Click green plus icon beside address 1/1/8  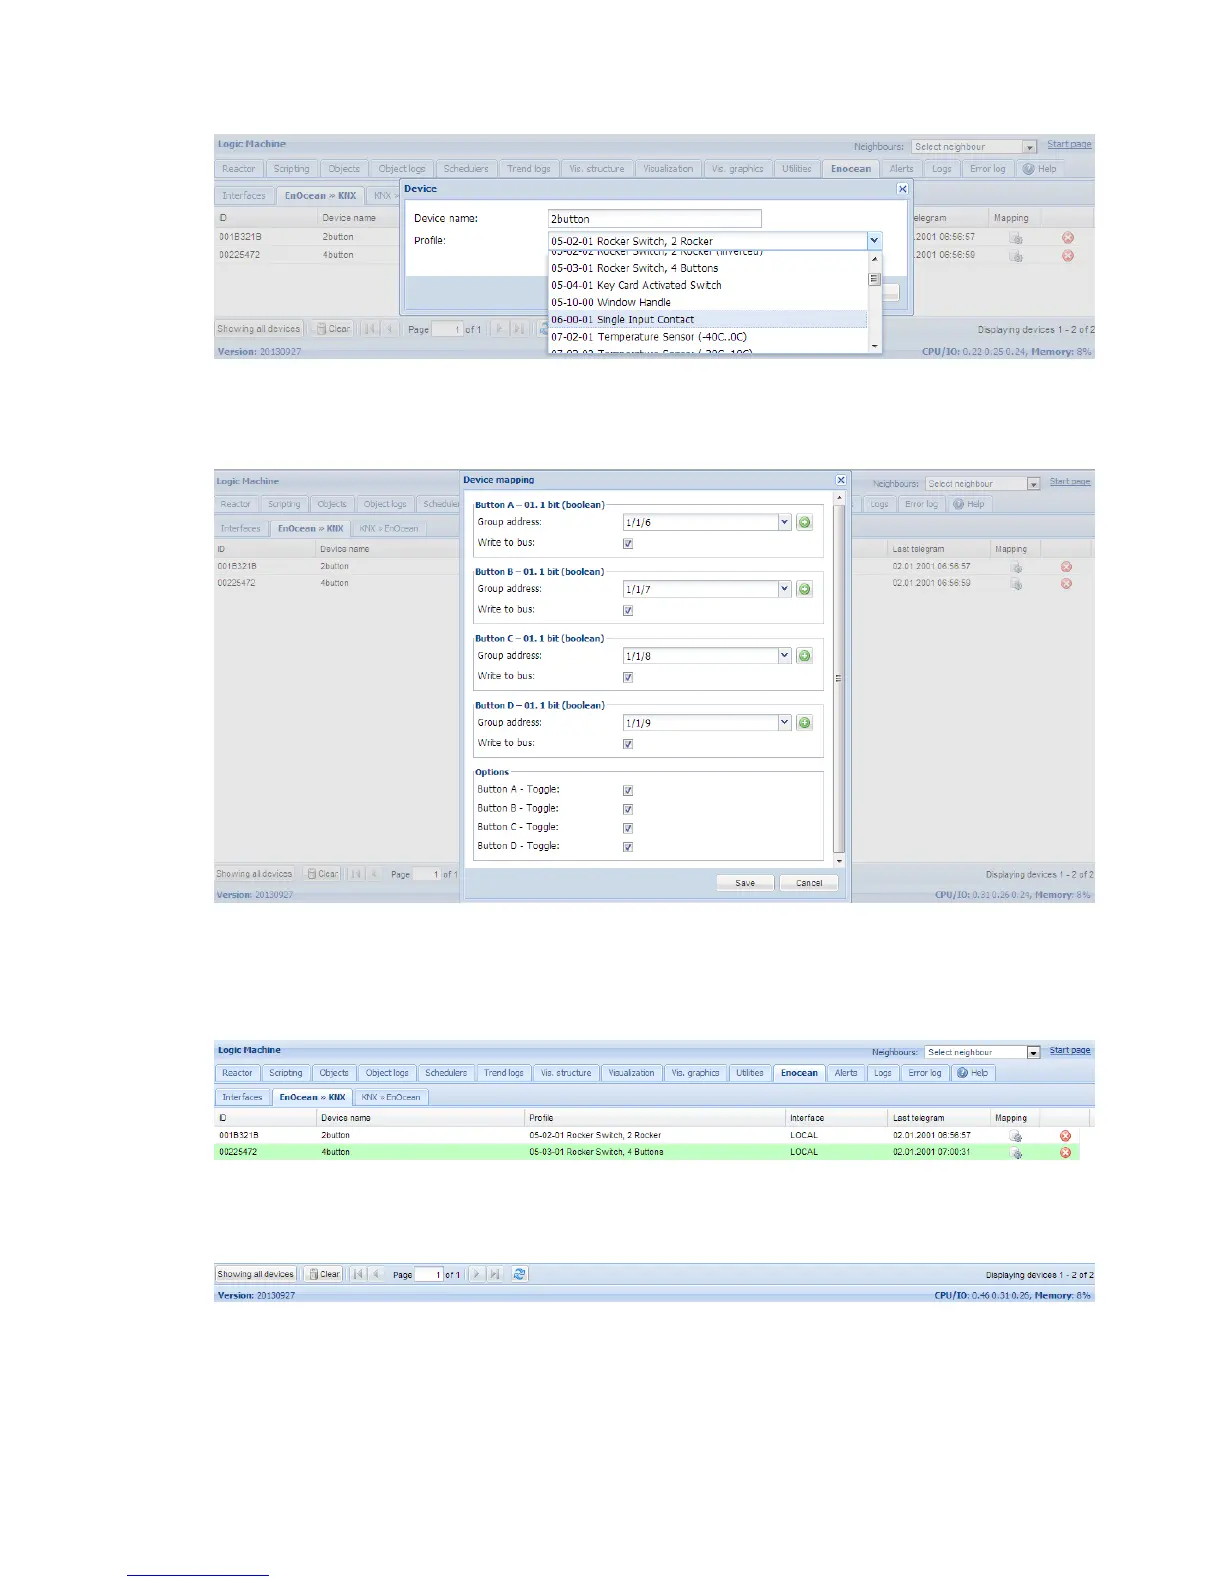(x=804, y=656)
